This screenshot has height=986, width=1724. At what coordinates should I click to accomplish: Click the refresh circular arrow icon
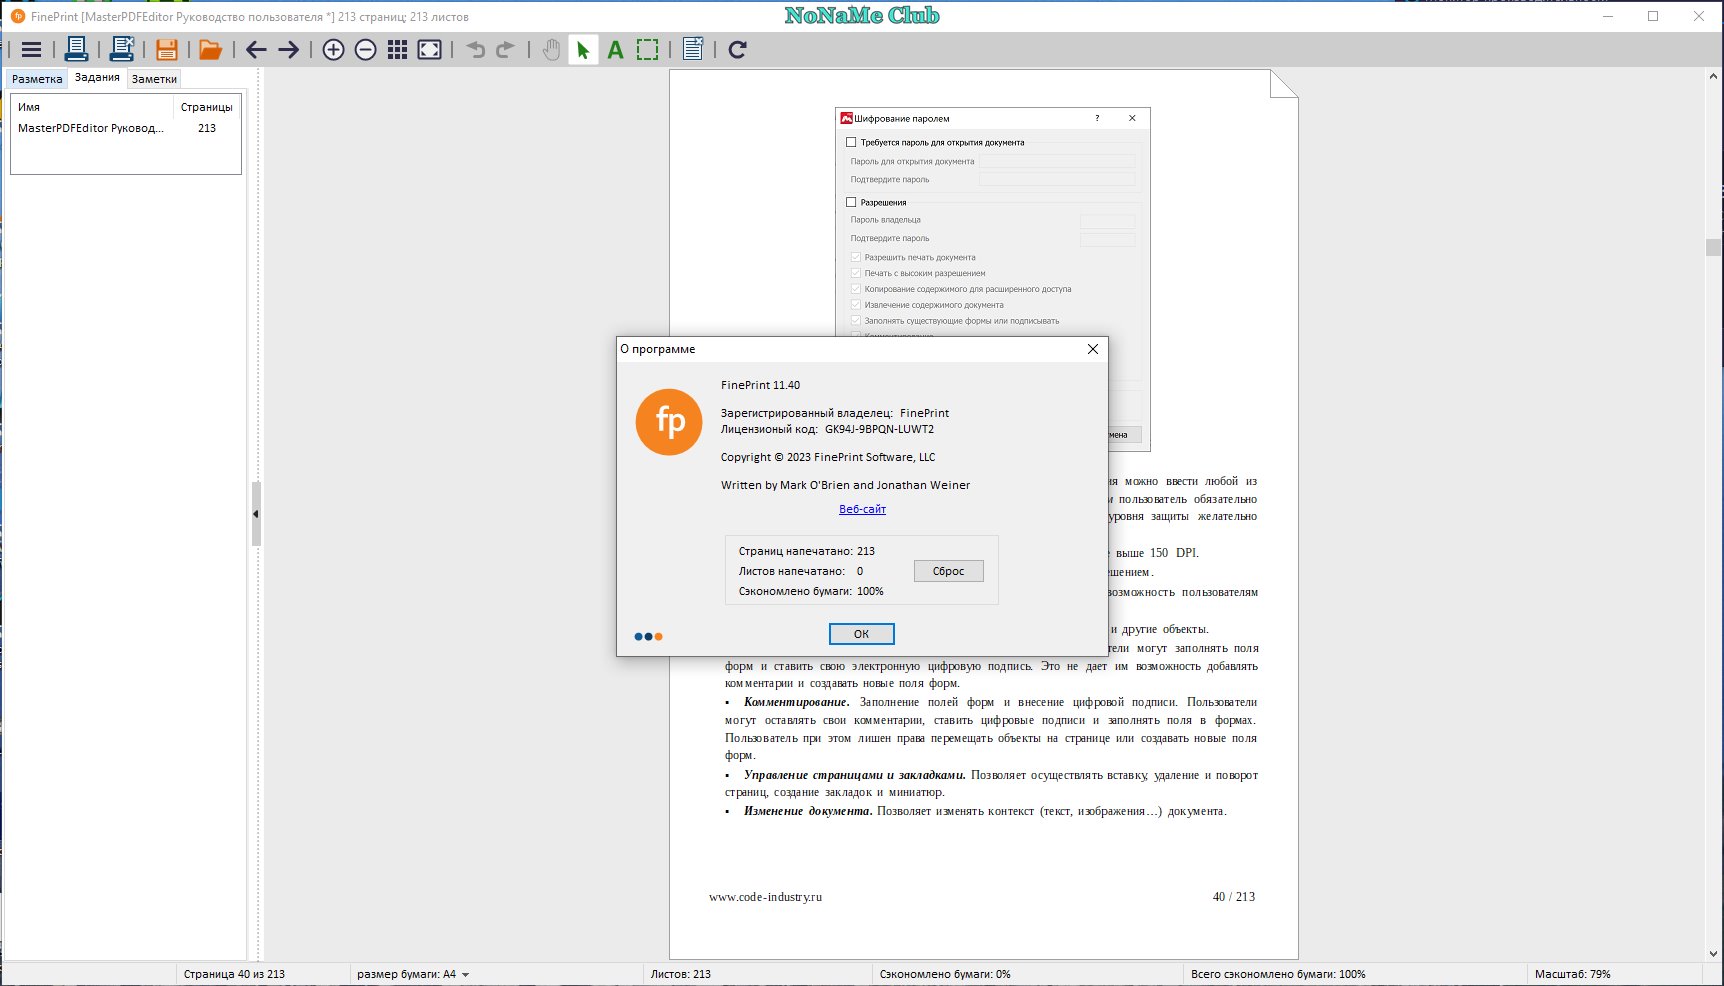click(x=738, y=50)
